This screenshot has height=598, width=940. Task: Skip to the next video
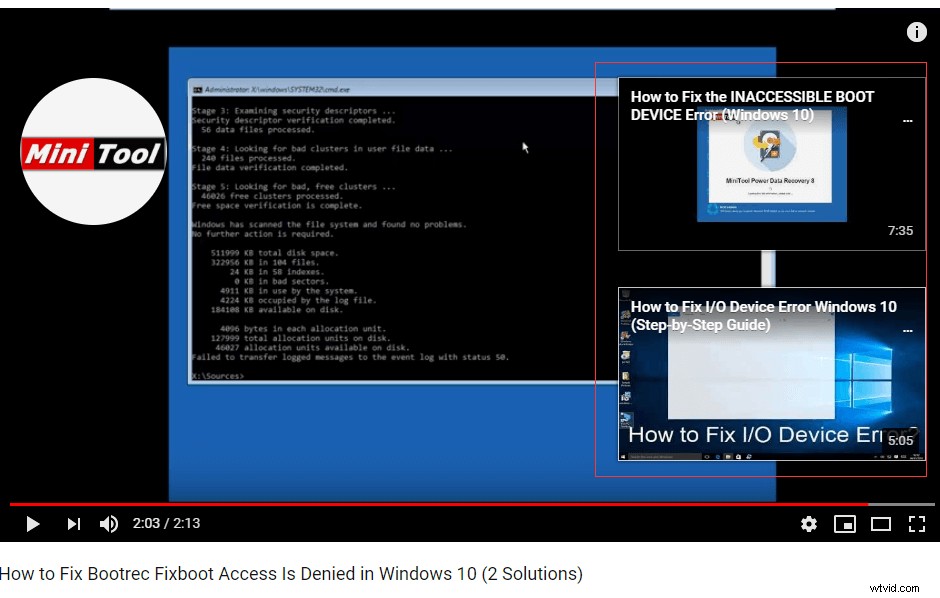click(x=73, y=524)
